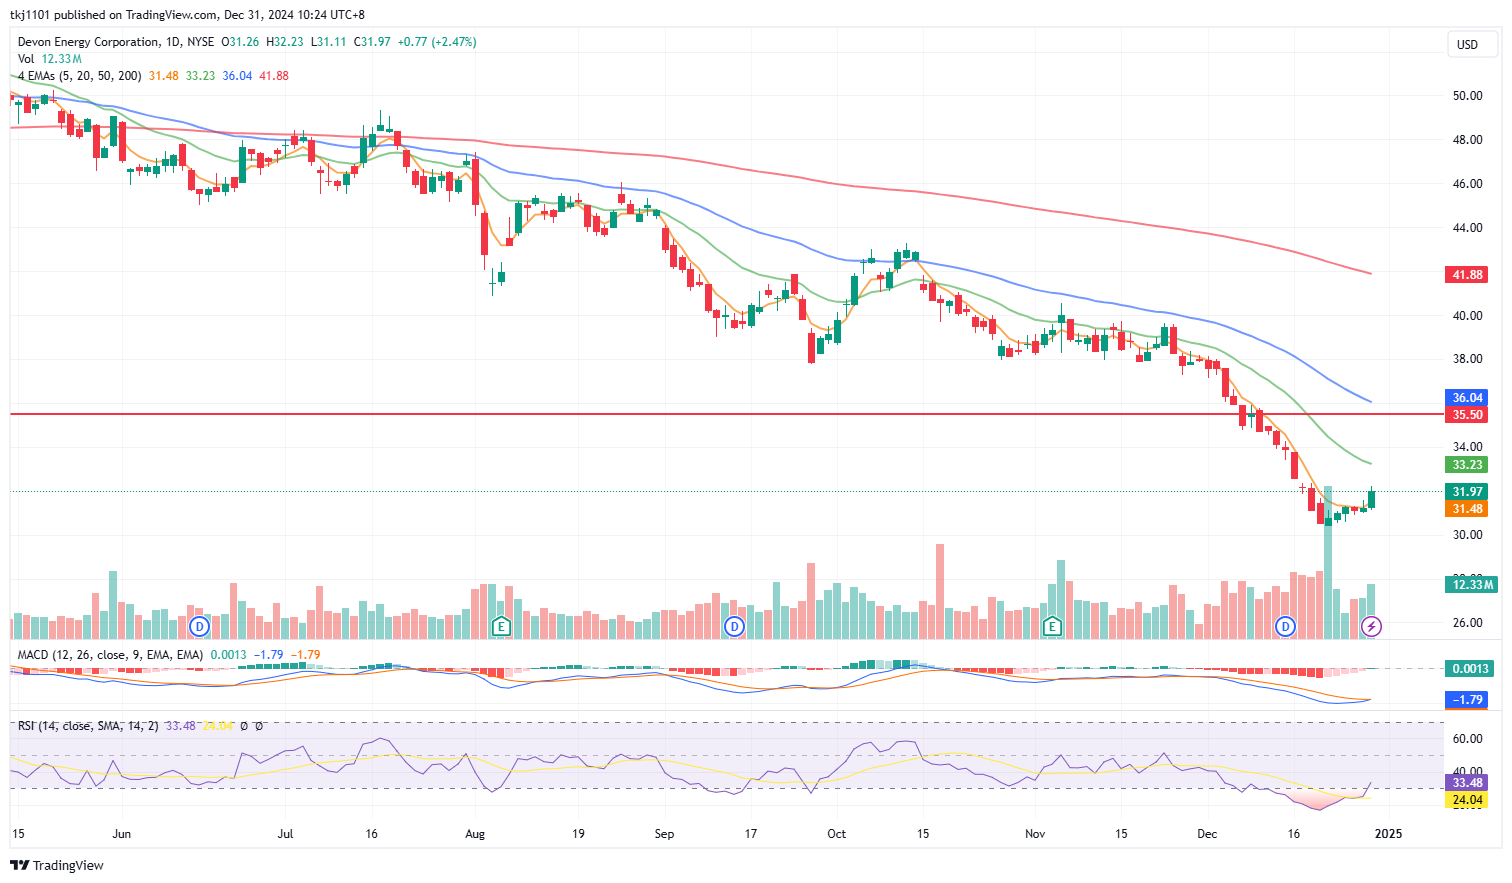
Task: Click the purple lightning event icon
Action: (1372, 627)
